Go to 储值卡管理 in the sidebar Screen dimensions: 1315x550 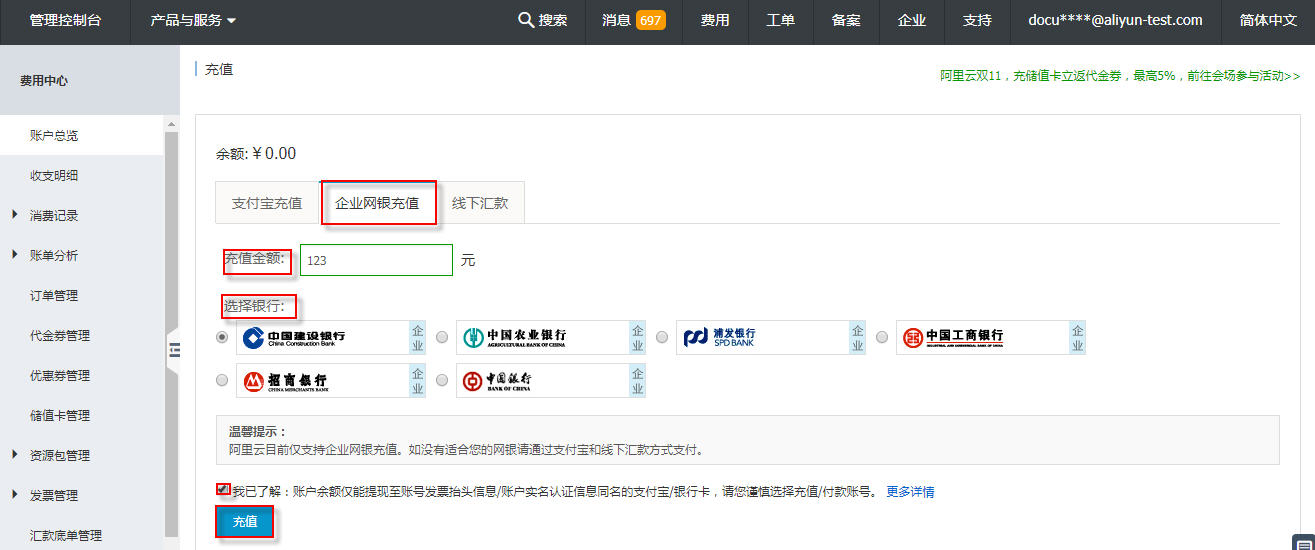coord(60,415)
